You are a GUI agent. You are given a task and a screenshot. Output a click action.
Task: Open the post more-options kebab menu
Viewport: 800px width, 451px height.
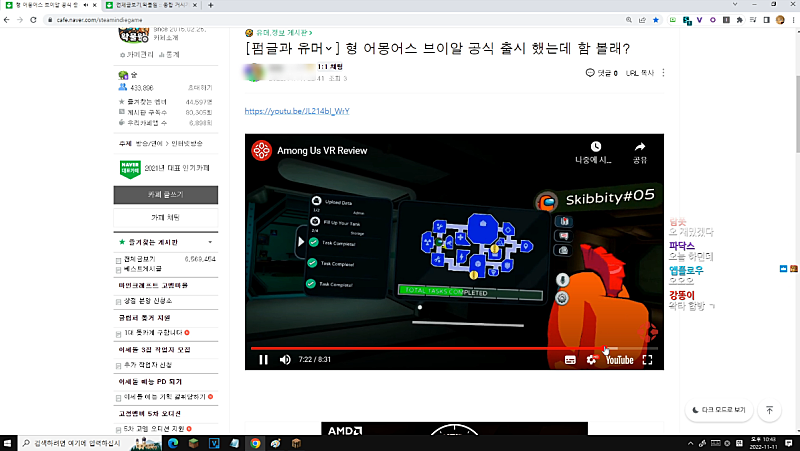click(x=663, y=73)
